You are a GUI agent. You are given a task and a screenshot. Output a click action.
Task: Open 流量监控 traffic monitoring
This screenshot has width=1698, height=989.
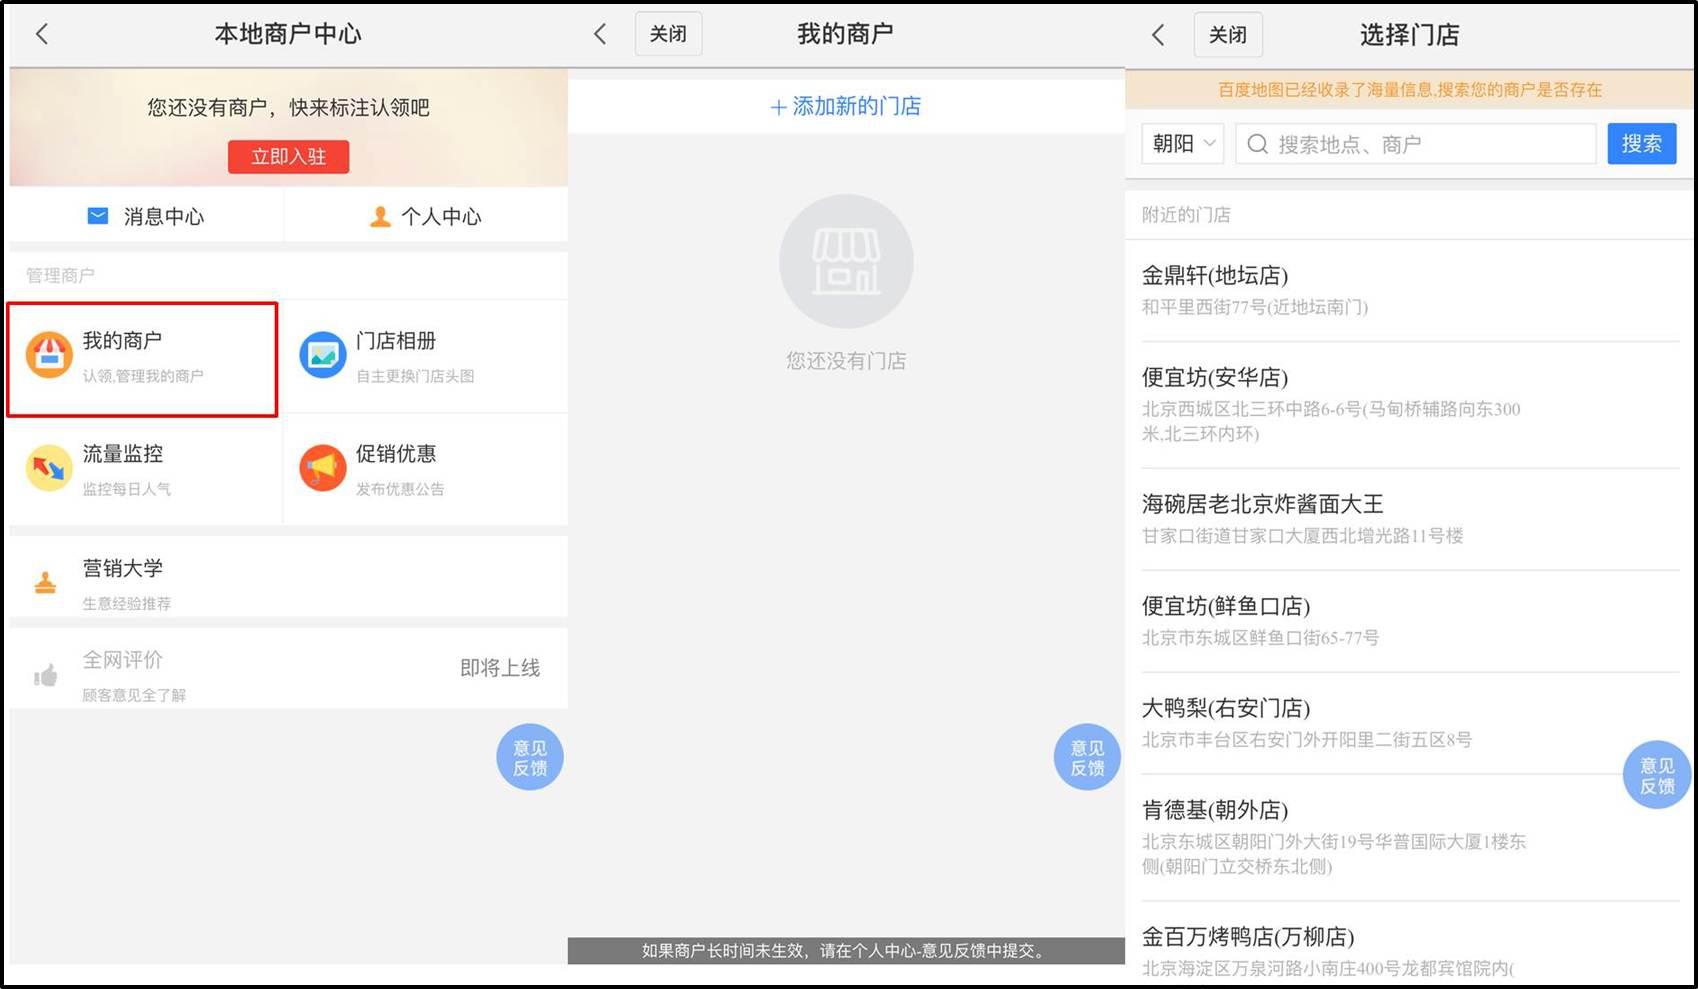(x=48, y=468)
